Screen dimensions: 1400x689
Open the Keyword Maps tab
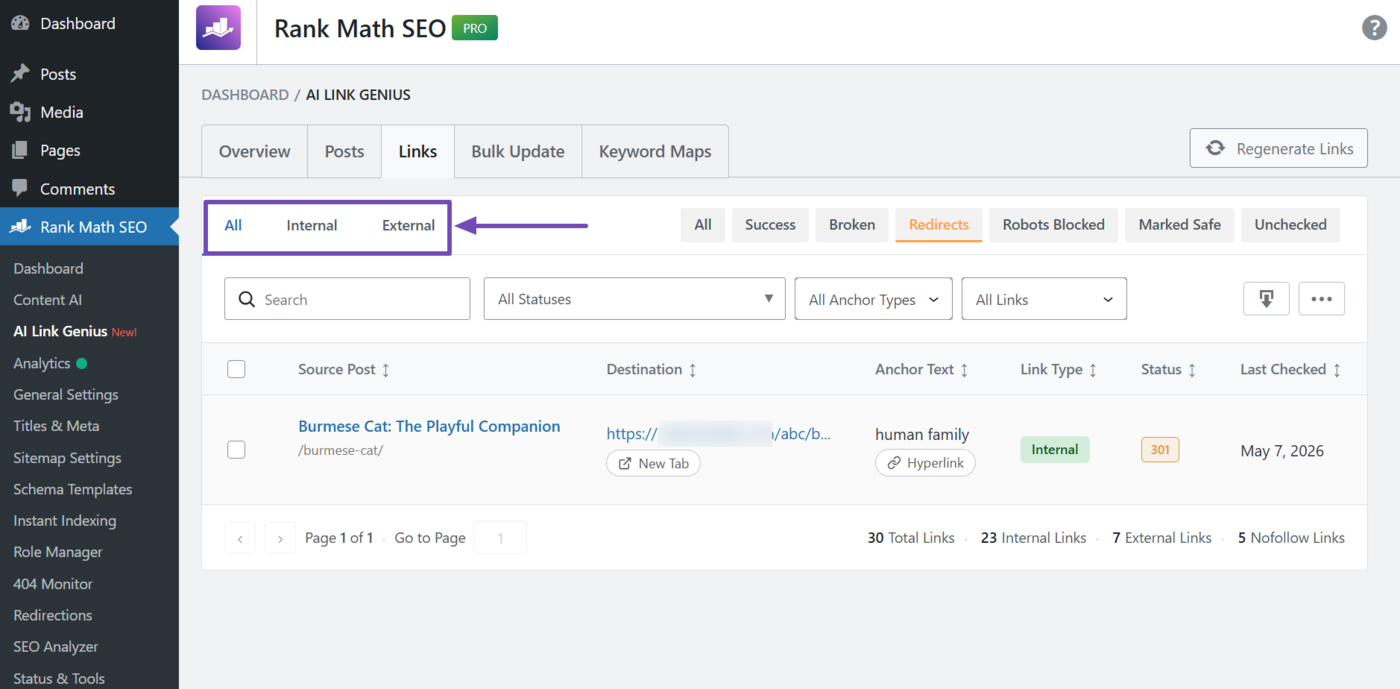655,152
